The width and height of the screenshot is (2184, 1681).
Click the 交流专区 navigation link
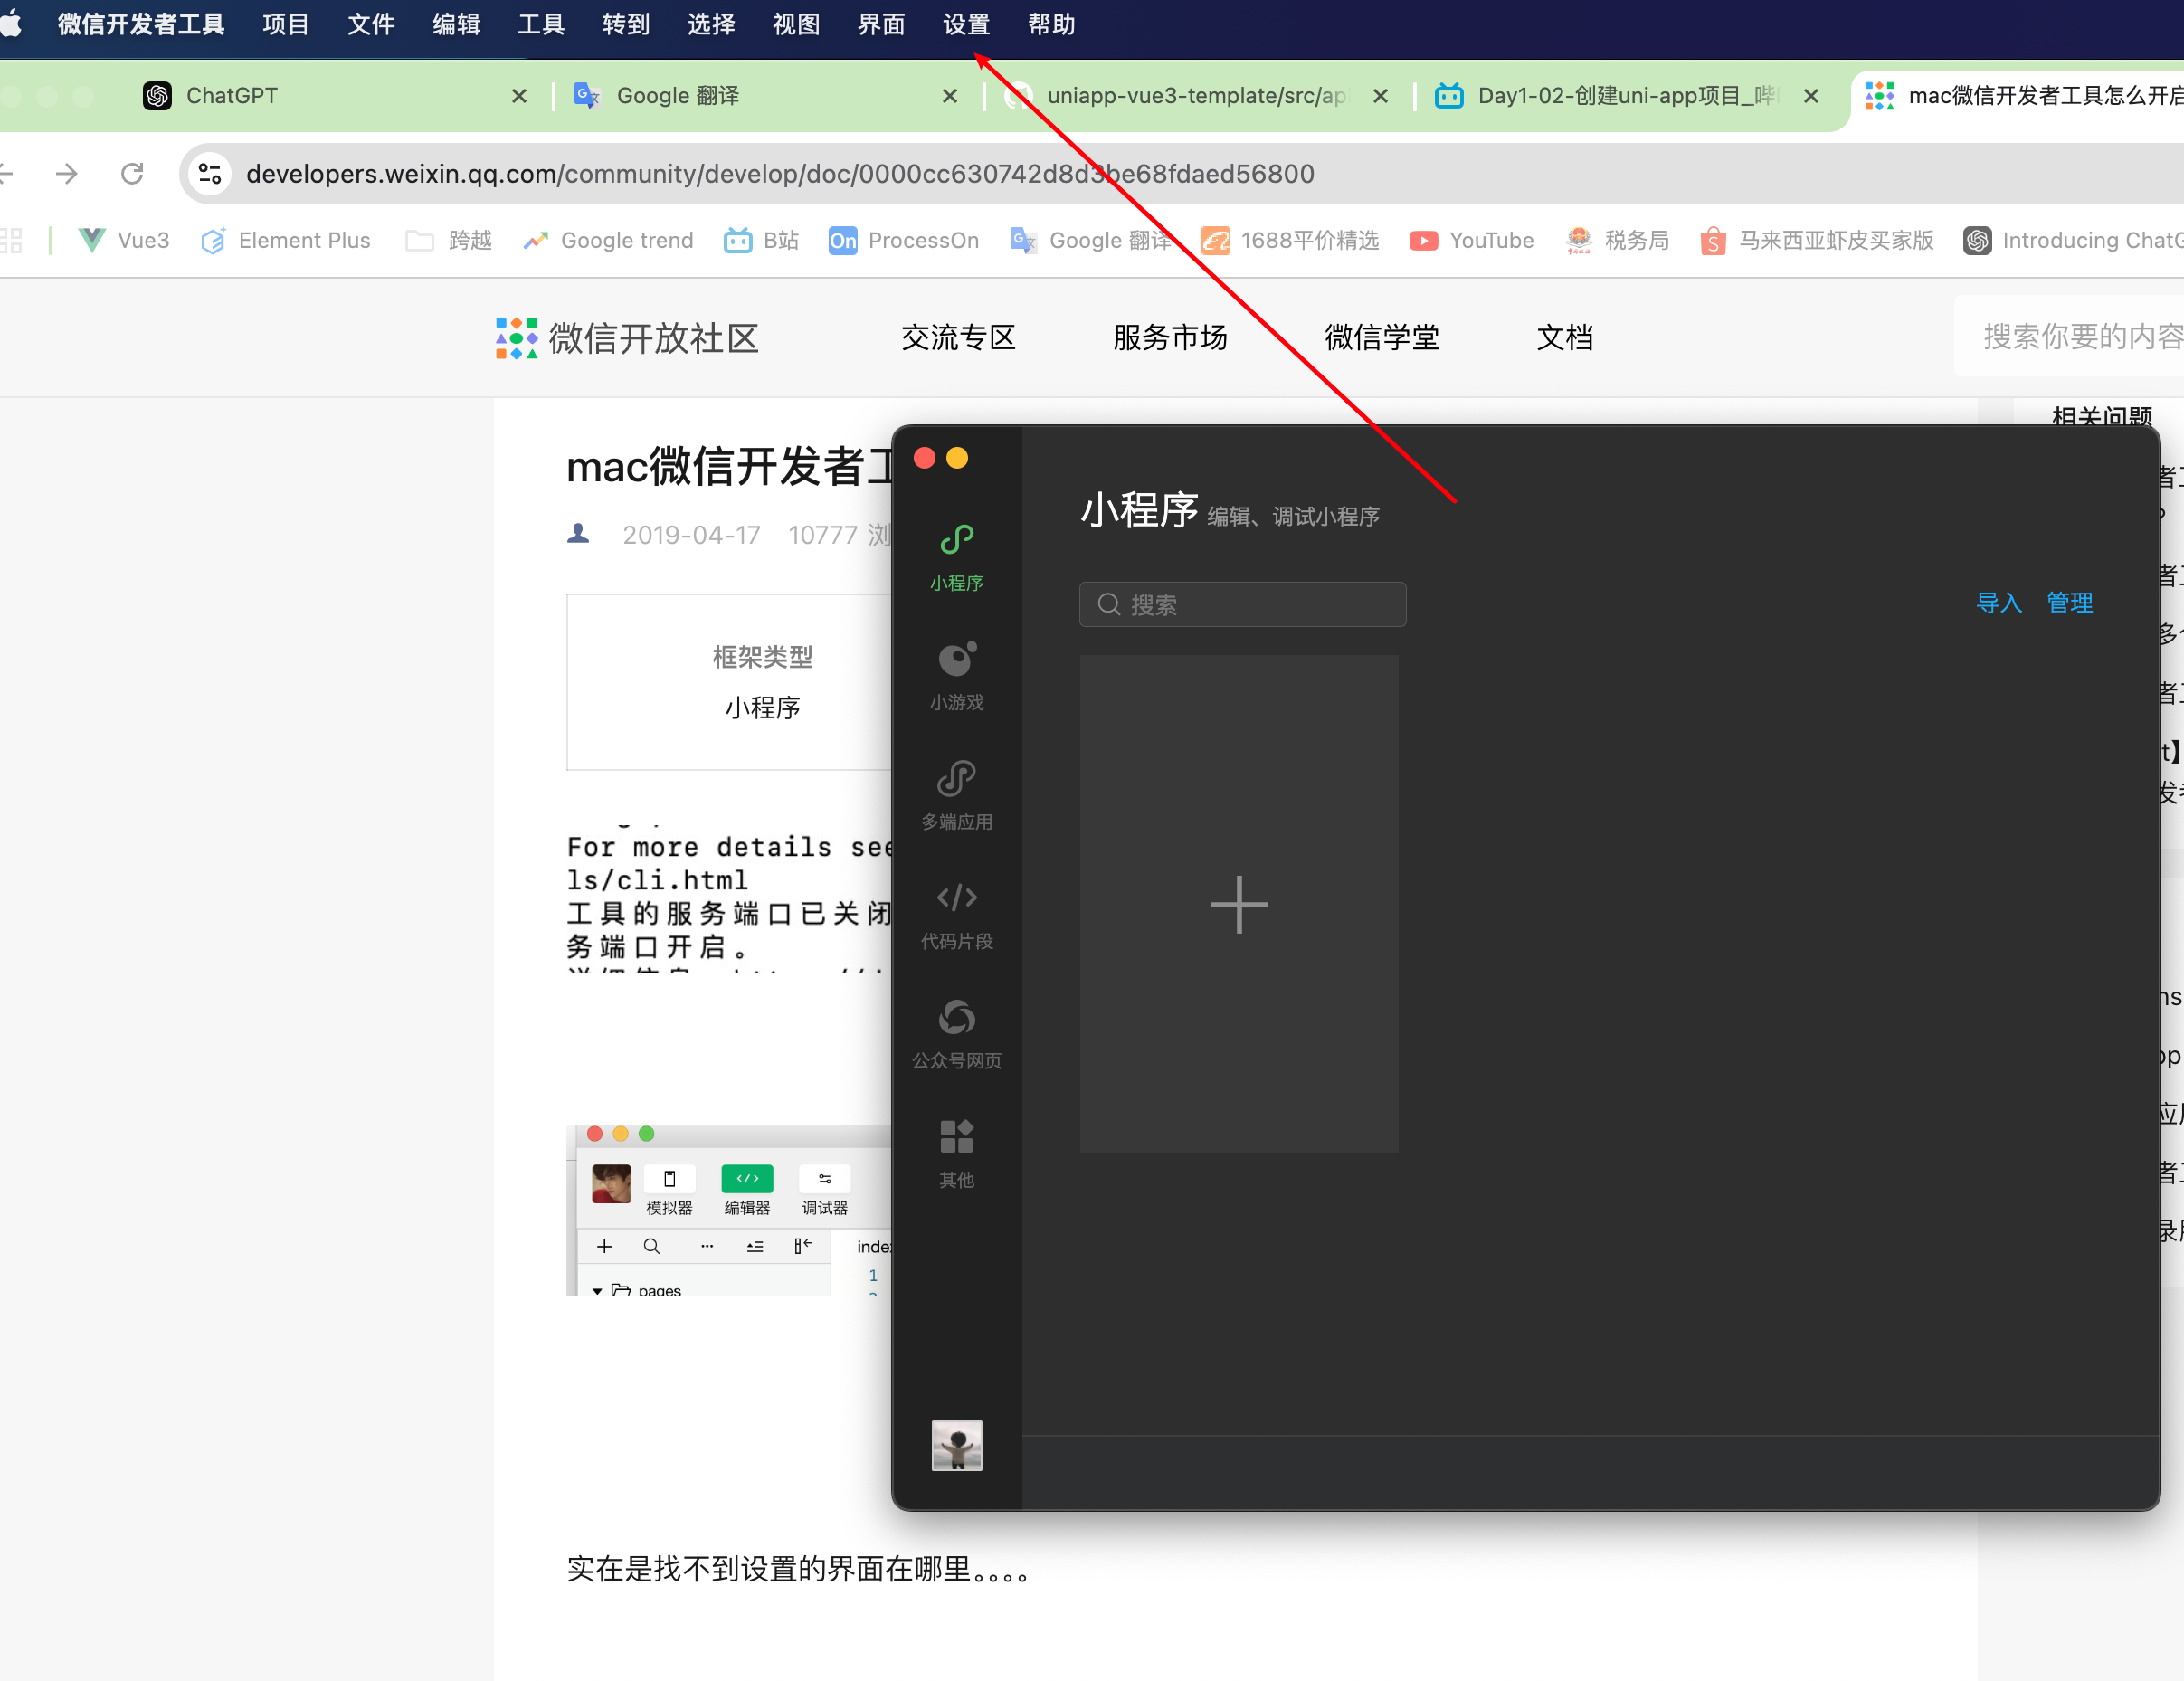[957, 338]
